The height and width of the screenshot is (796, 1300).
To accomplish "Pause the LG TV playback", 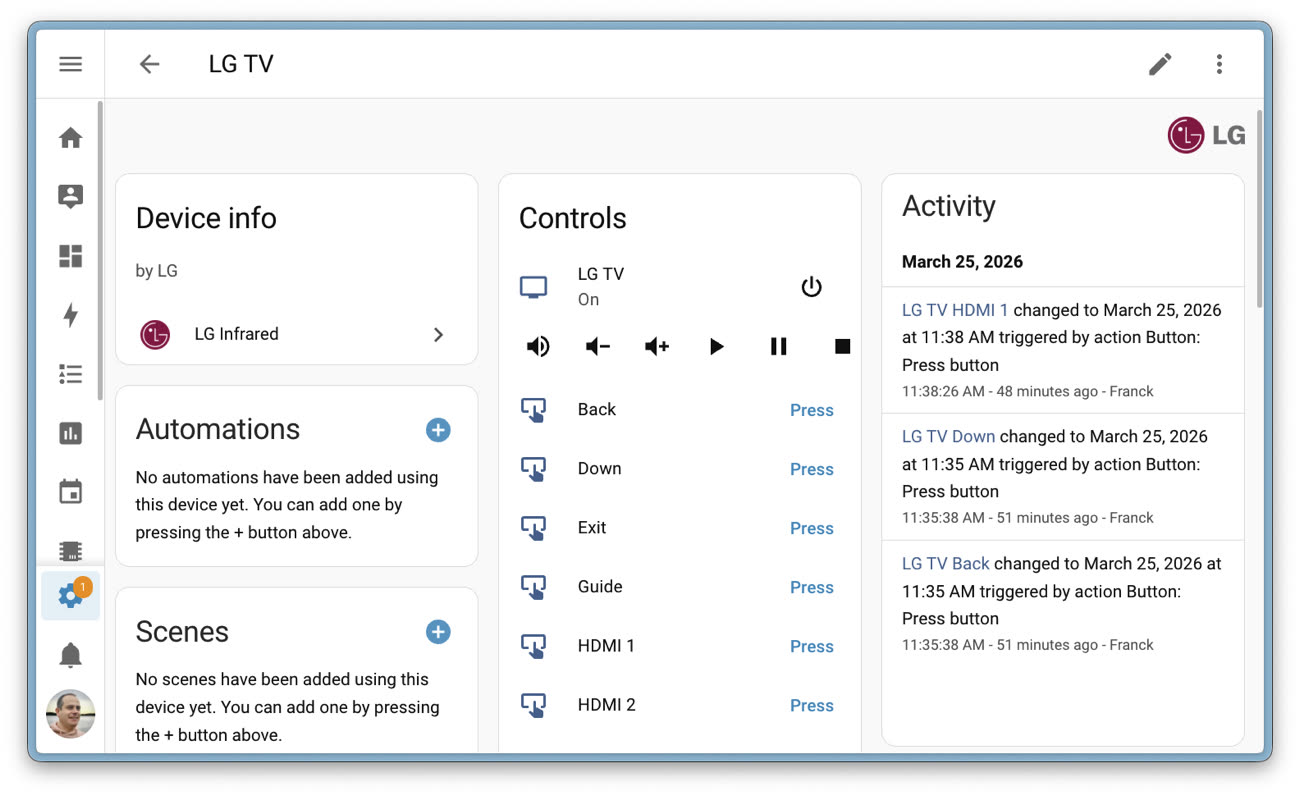I will (x=778, y=347).
